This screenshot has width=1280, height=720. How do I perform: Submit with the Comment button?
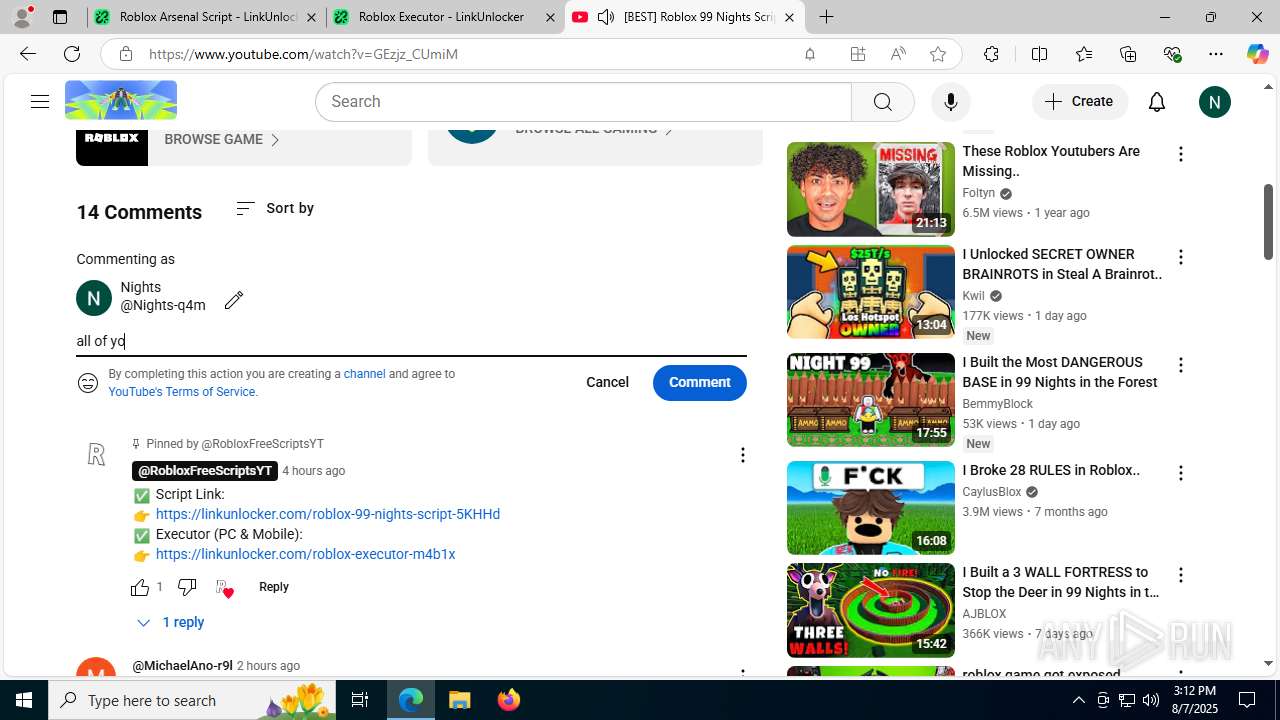(x=700, y=383)
